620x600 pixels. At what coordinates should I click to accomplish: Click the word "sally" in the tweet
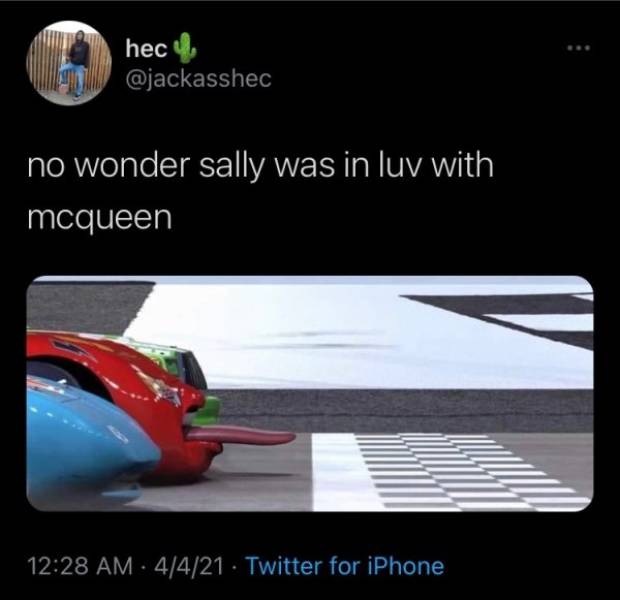[x=231, y=165]
